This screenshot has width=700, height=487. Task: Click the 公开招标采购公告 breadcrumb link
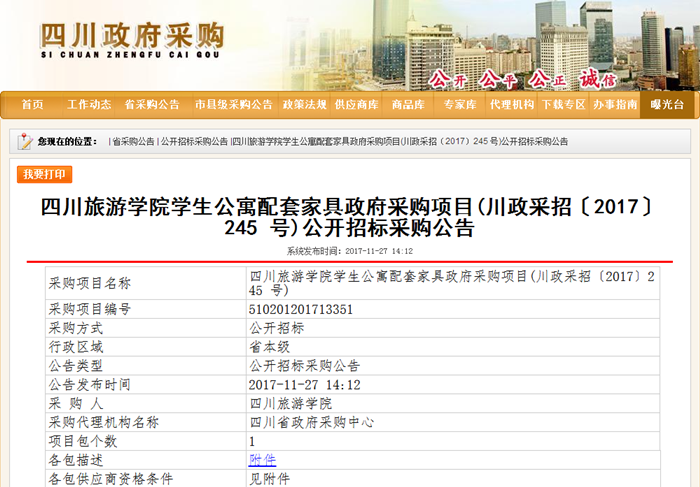coord(194,142)
